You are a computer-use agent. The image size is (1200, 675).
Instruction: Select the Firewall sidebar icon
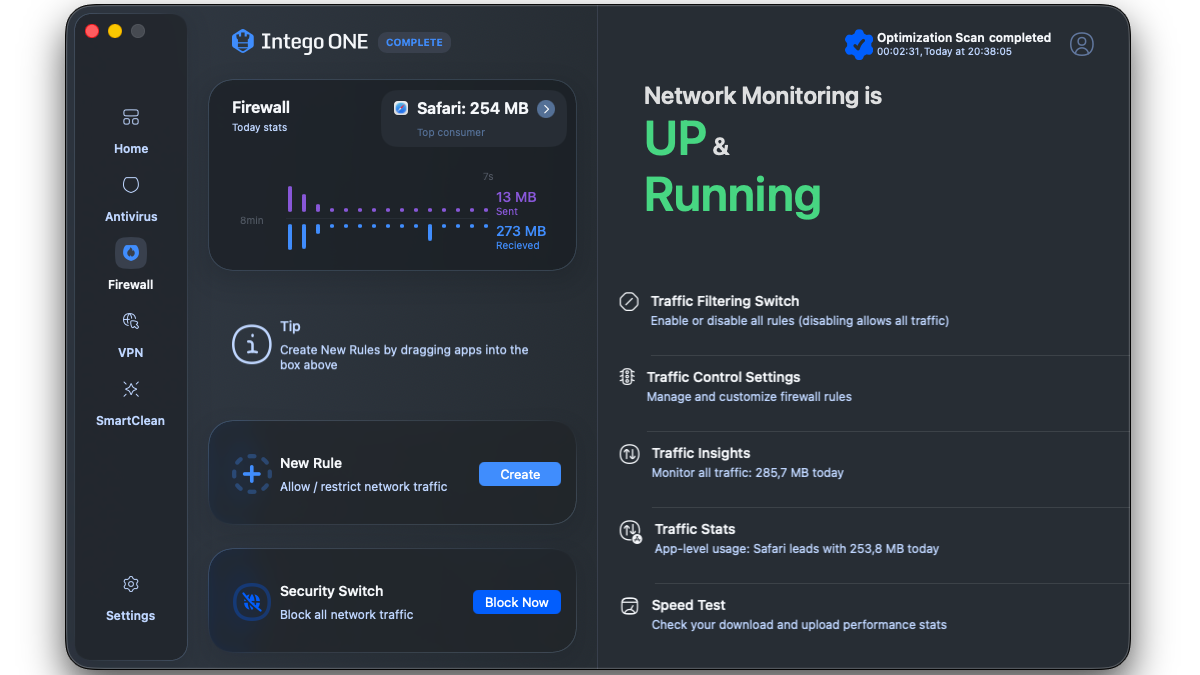(x=131, y=254)
